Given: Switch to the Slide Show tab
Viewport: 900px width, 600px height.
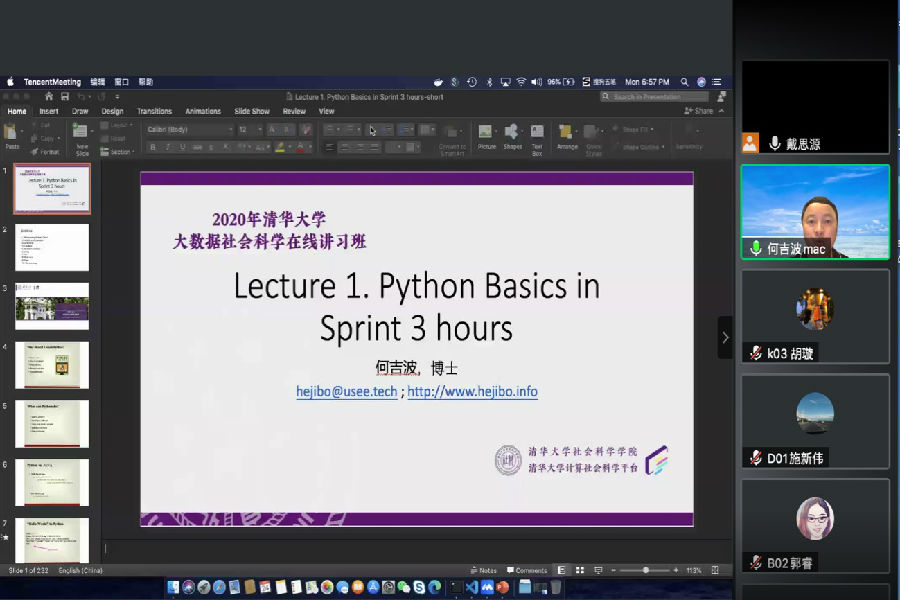Looking at the screenshot, I should pos(253,111).
